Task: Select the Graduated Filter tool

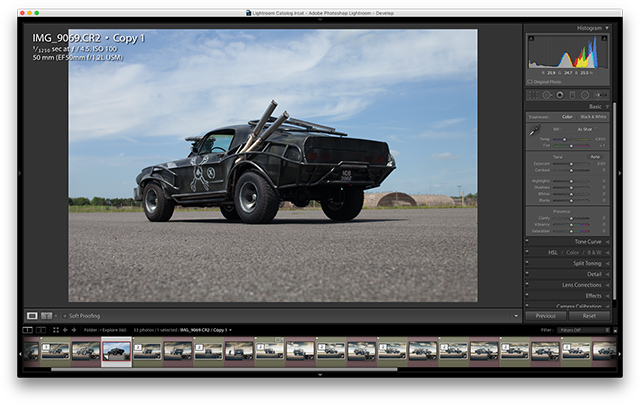Action: [571, 95]
